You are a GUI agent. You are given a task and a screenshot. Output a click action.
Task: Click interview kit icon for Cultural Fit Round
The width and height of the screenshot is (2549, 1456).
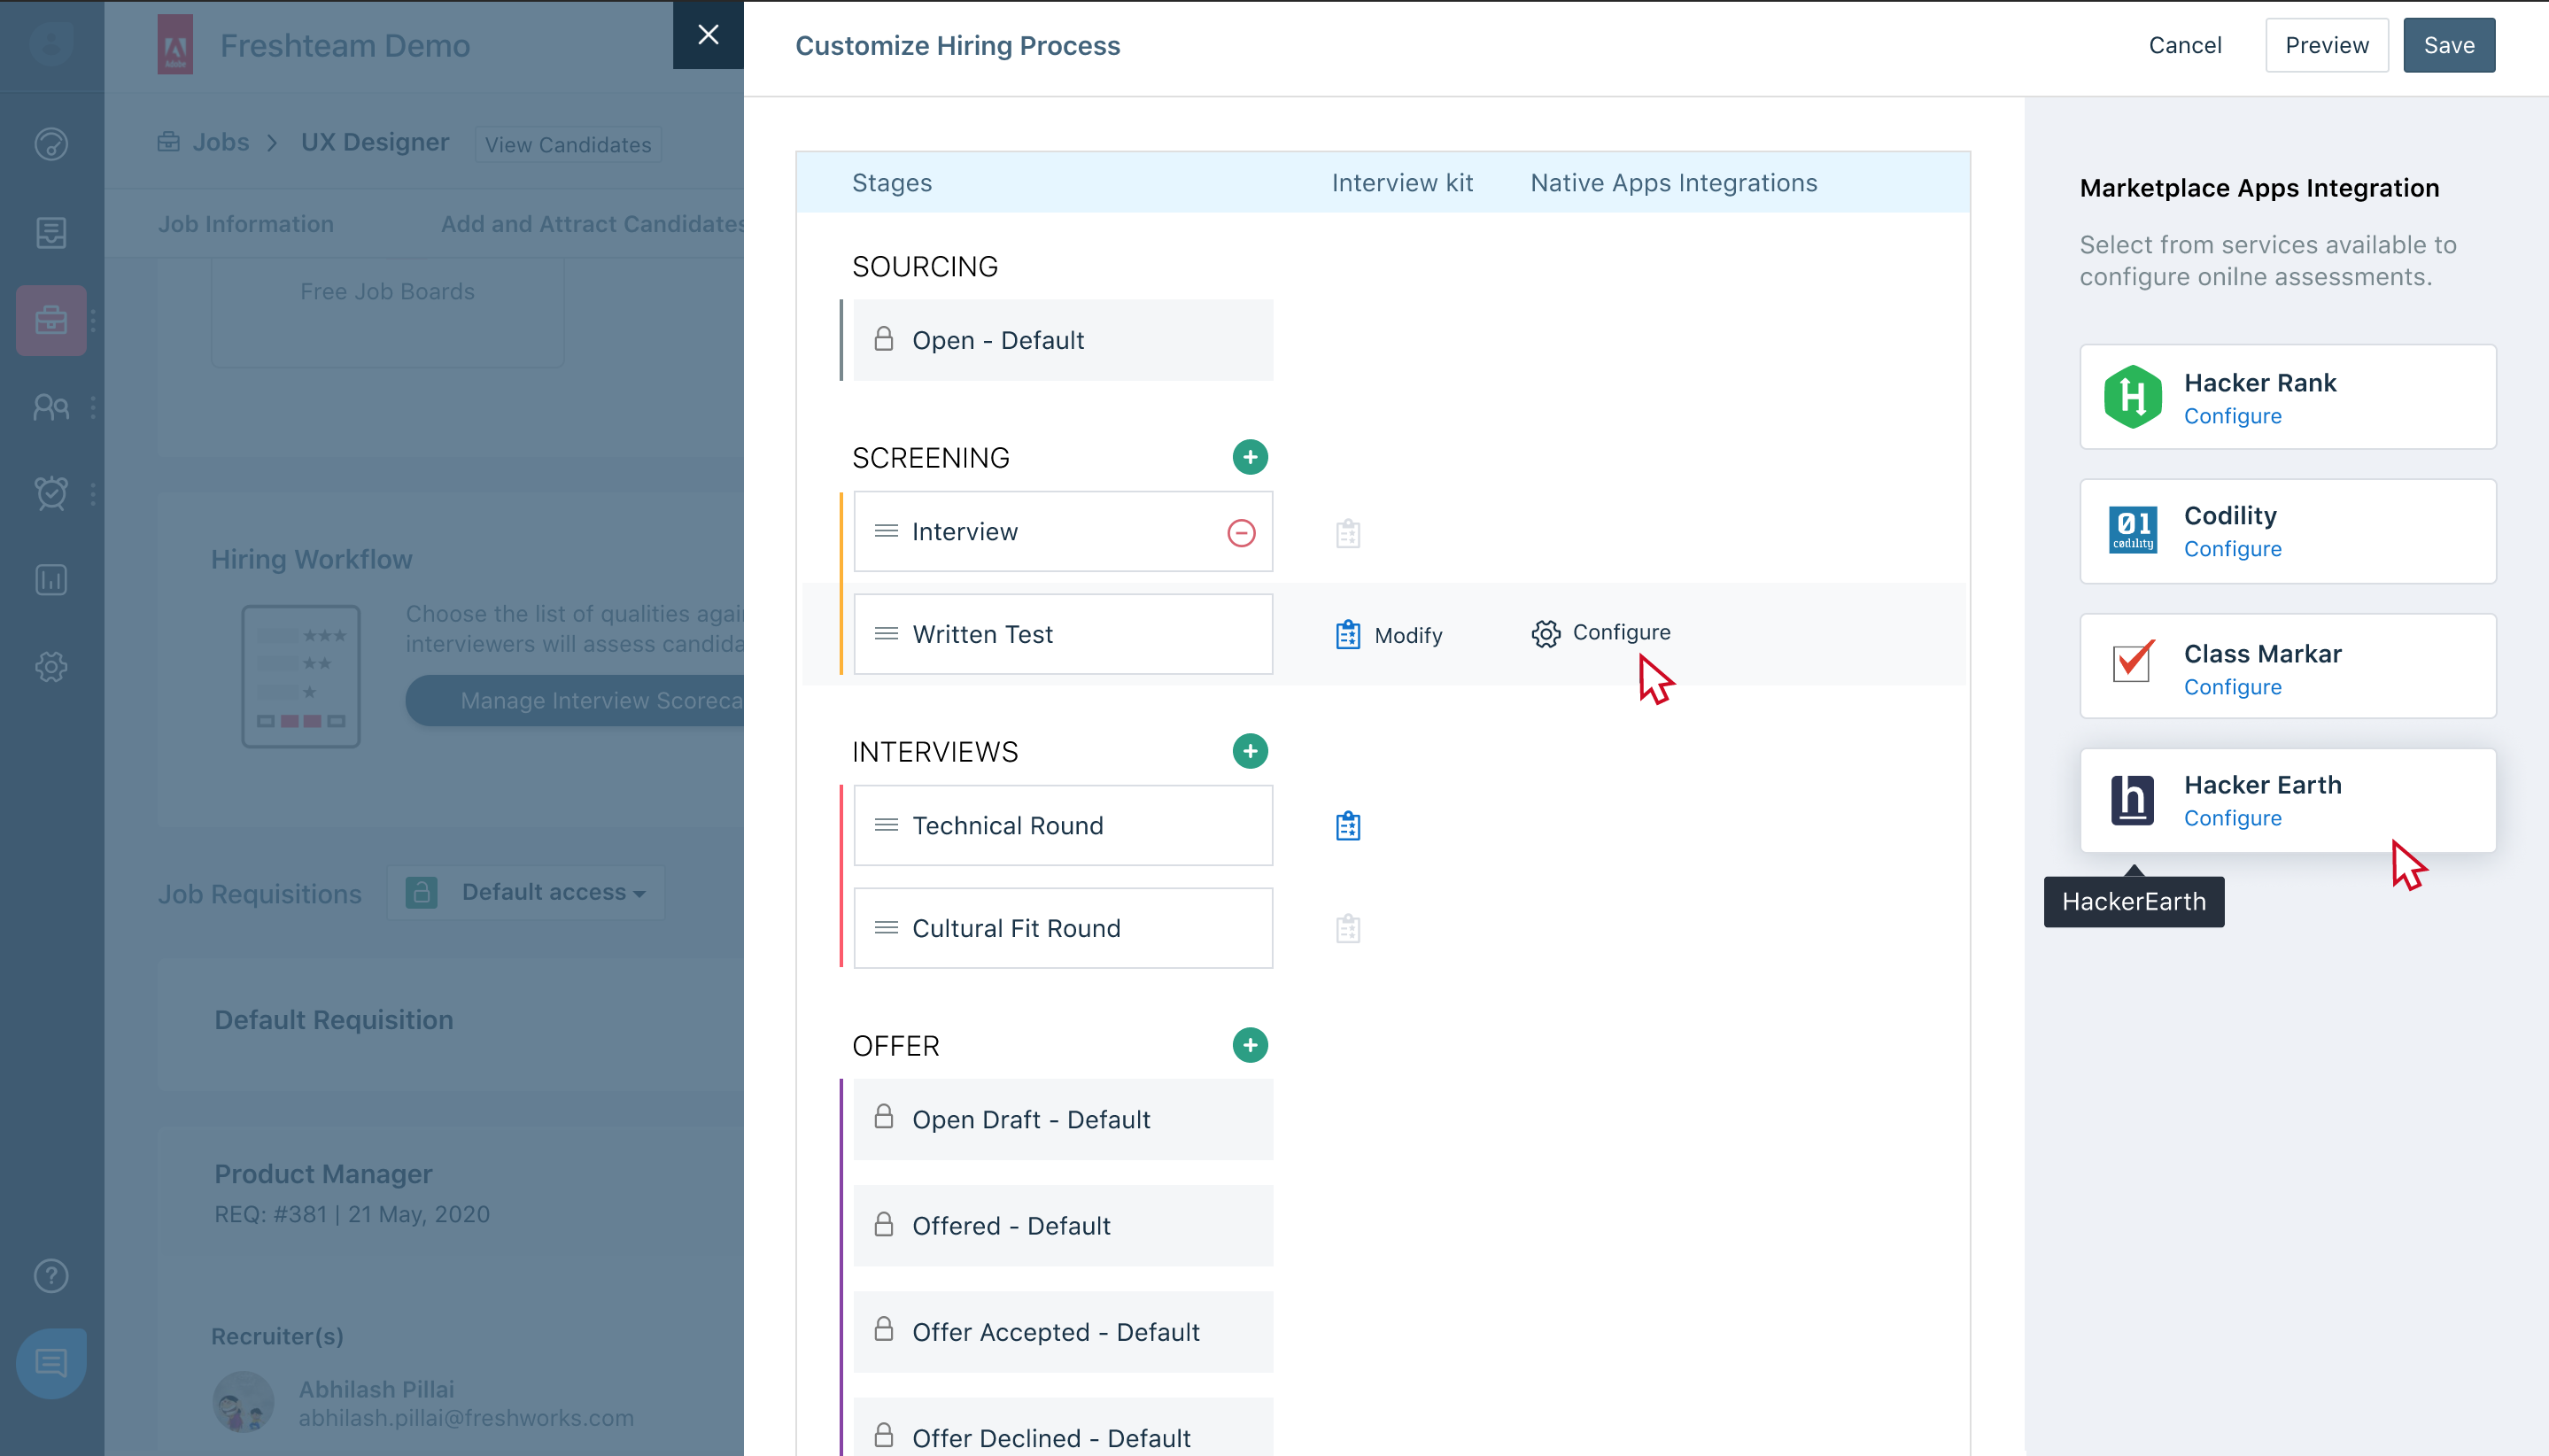[1347, 929]
